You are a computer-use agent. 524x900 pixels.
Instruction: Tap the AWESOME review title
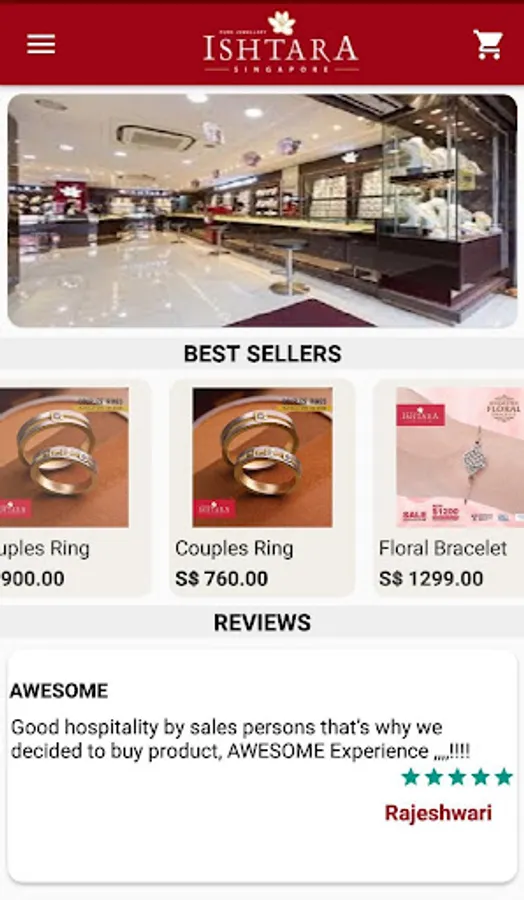tap(59, 690)
